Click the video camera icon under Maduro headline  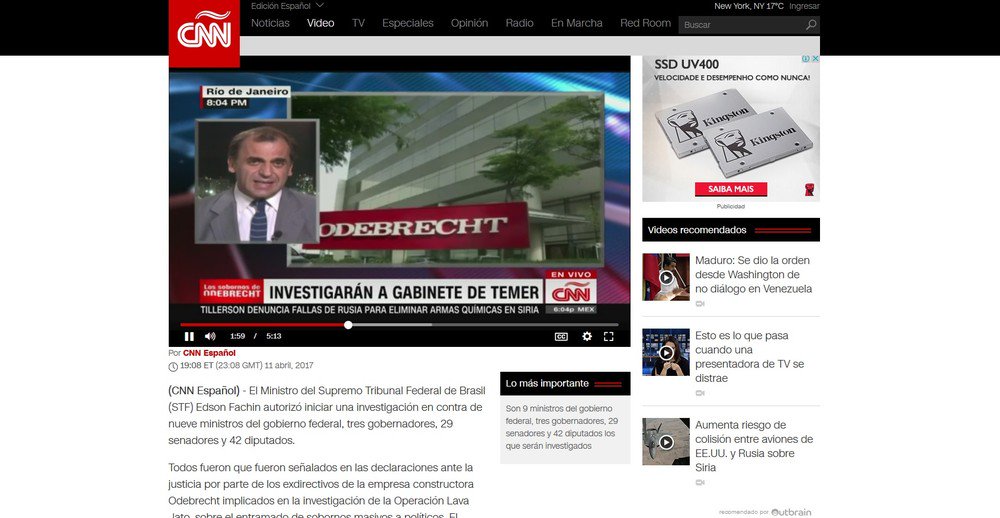(700, 304)
